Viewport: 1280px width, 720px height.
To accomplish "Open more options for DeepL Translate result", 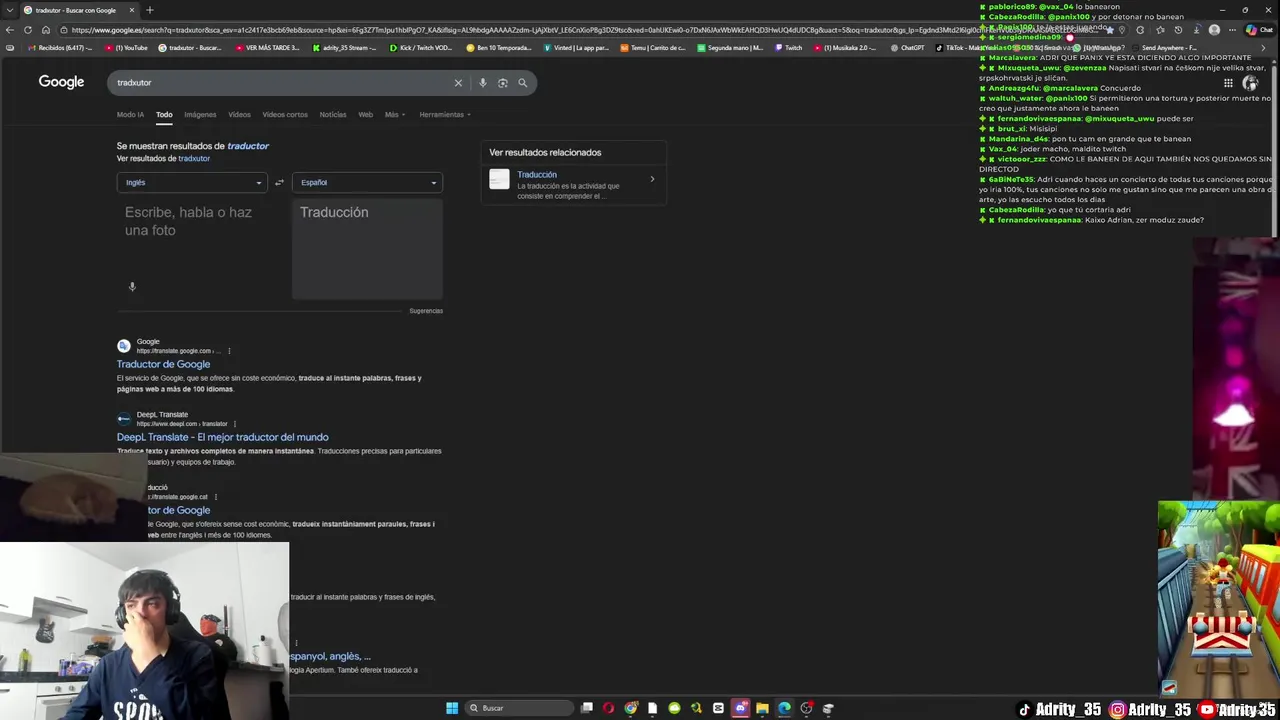I will point(234,424).
